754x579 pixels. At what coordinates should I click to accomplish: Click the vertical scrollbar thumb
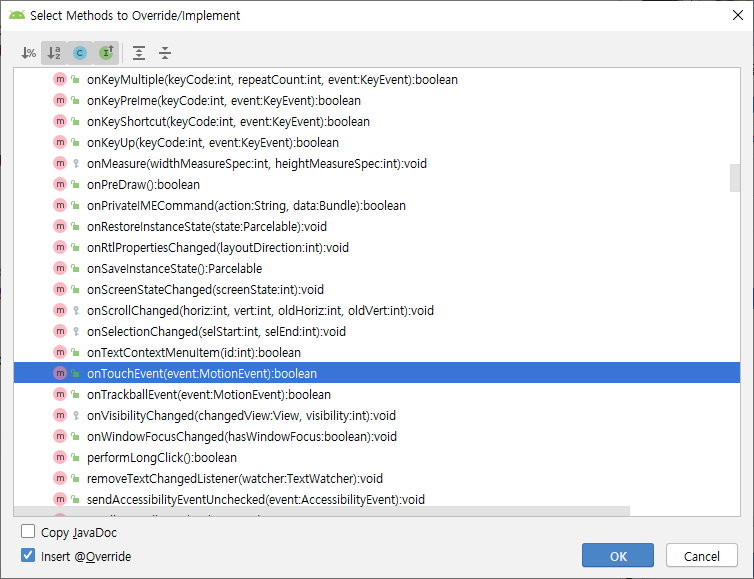click(x=735, y=178)
